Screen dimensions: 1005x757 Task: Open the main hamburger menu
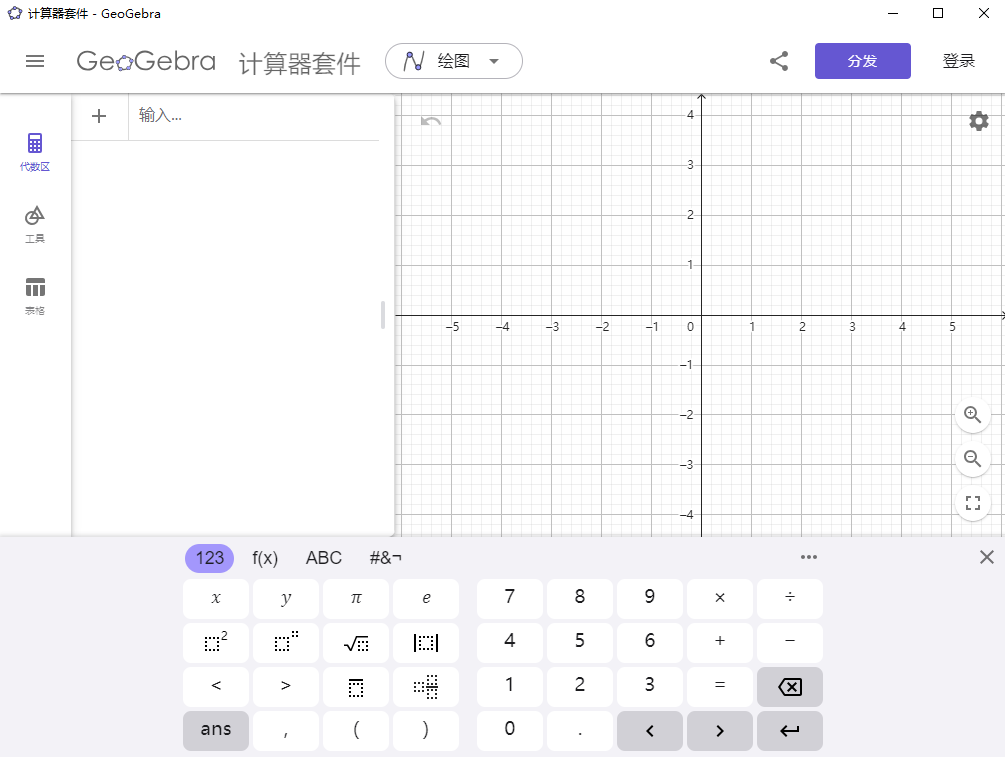point(35,61)
